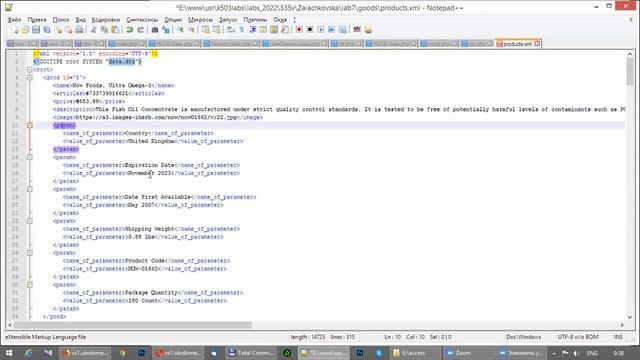The width and height of the screenshot is (640, 360).
Task: Click the Dos\Windows line ending status field
Action: coord(524,337)
